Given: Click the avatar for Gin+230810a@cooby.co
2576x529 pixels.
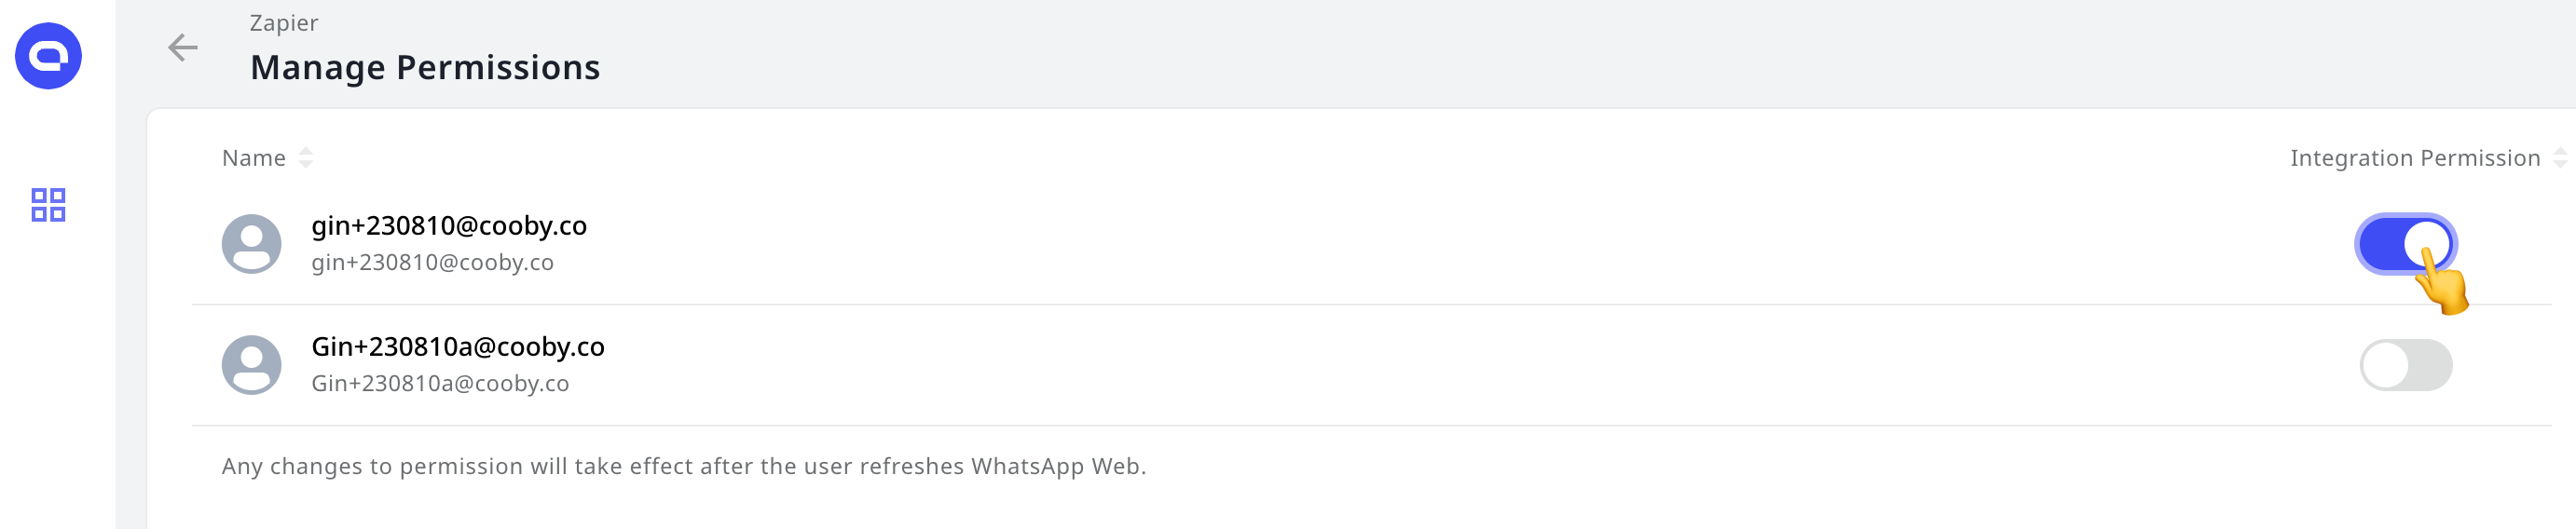Looking at the screenshot, I should 251,365.
